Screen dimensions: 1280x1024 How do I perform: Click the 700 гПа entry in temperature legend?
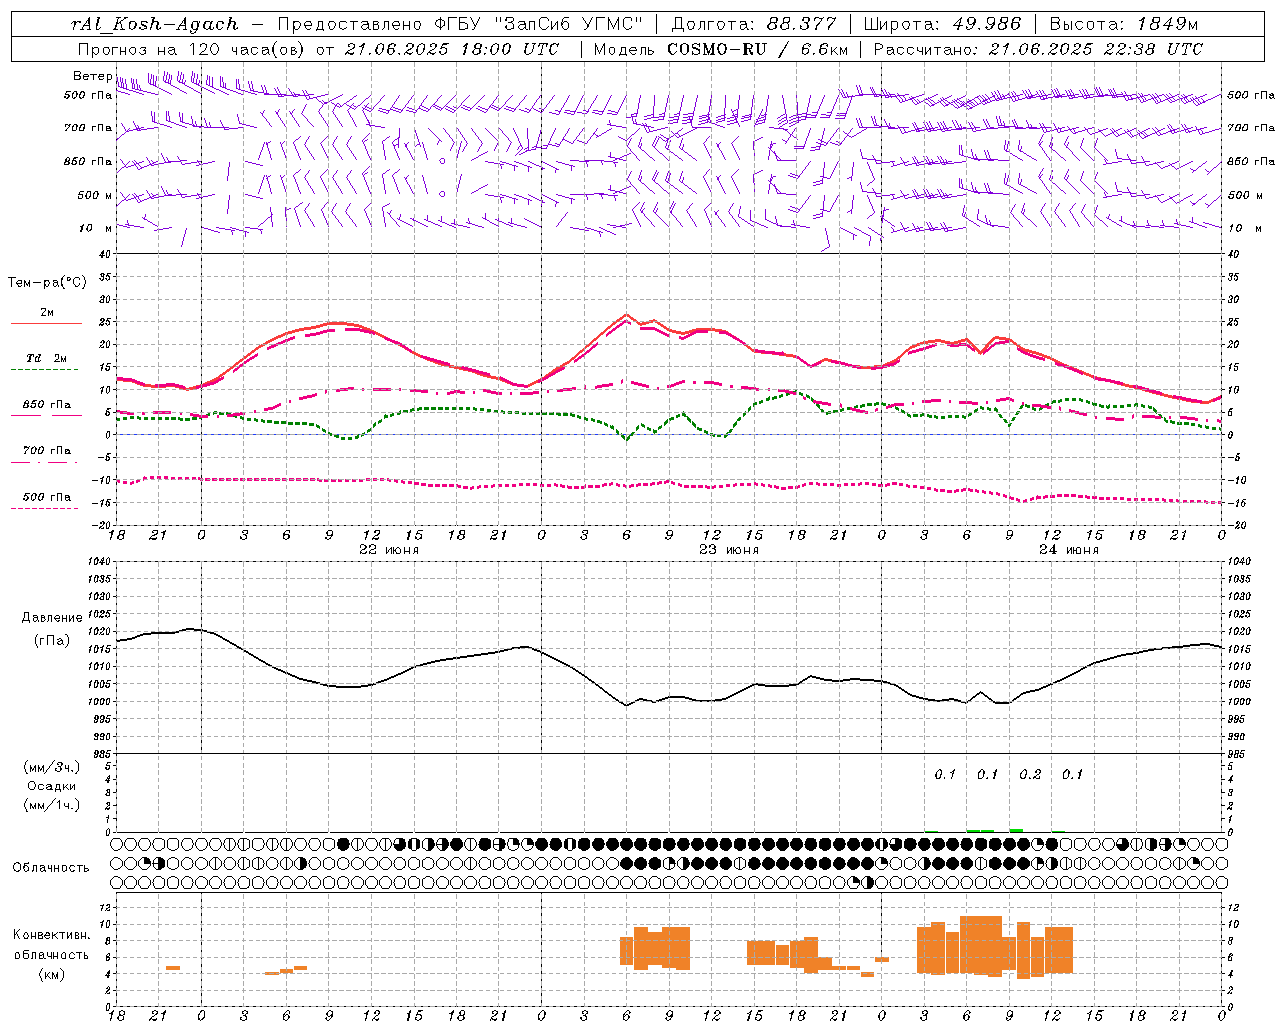(47, 450)
